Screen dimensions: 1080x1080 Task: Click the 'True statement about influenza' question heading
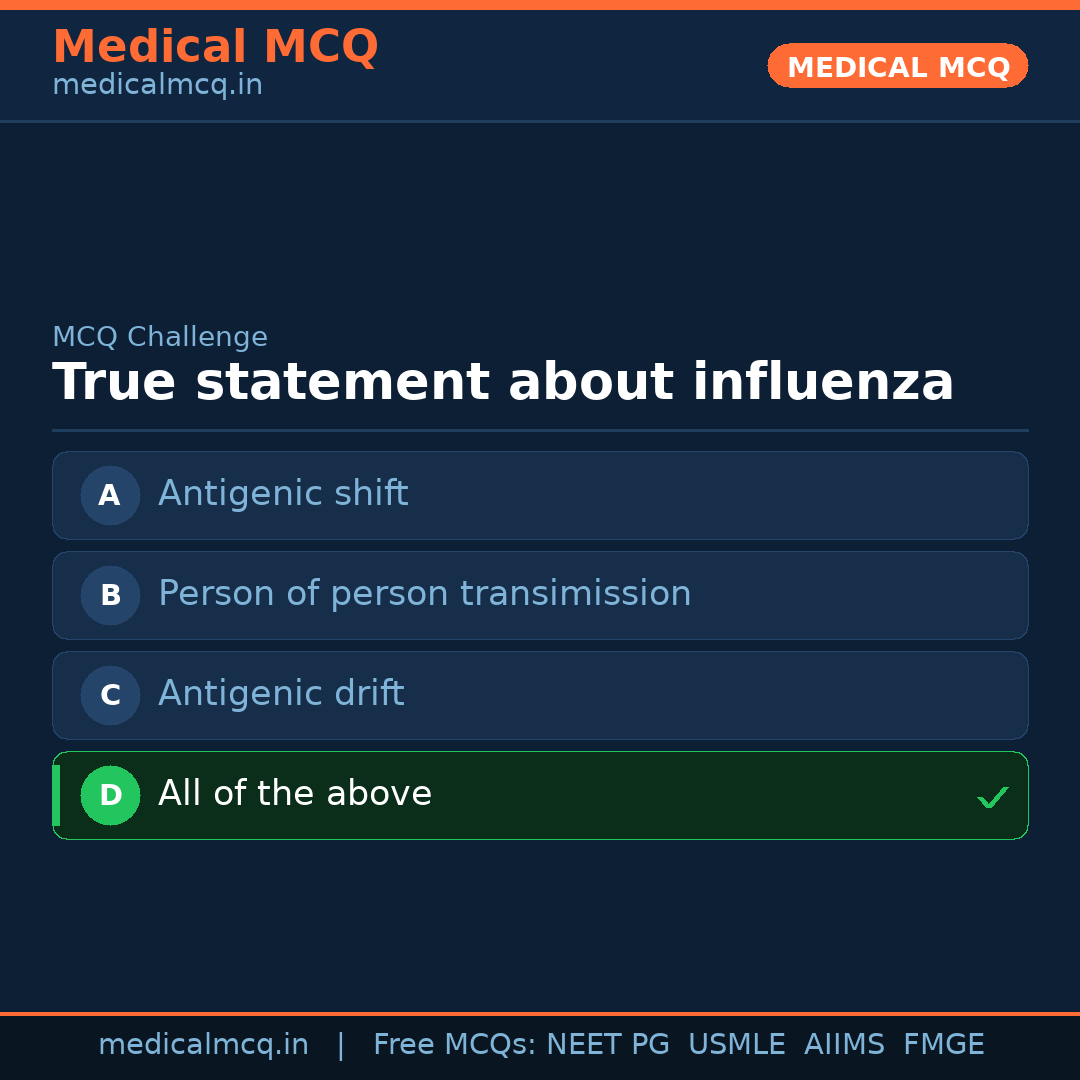[503, 383]
